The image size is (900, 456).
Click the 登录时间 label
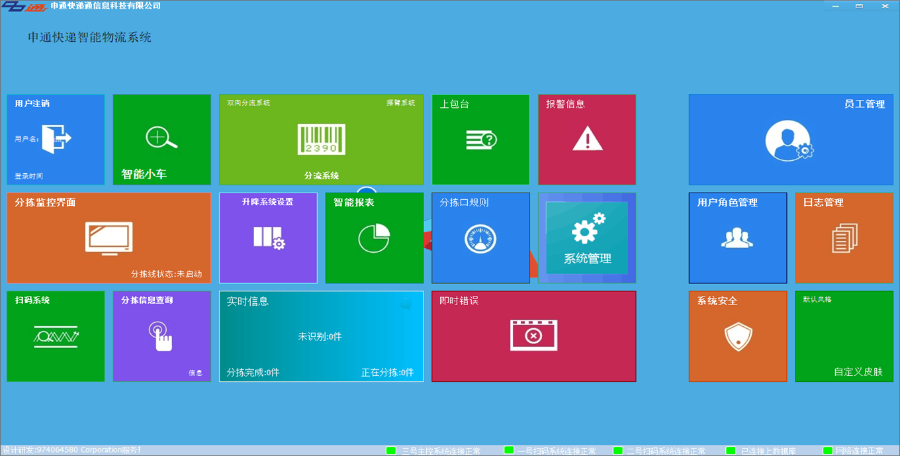(29, 176)
